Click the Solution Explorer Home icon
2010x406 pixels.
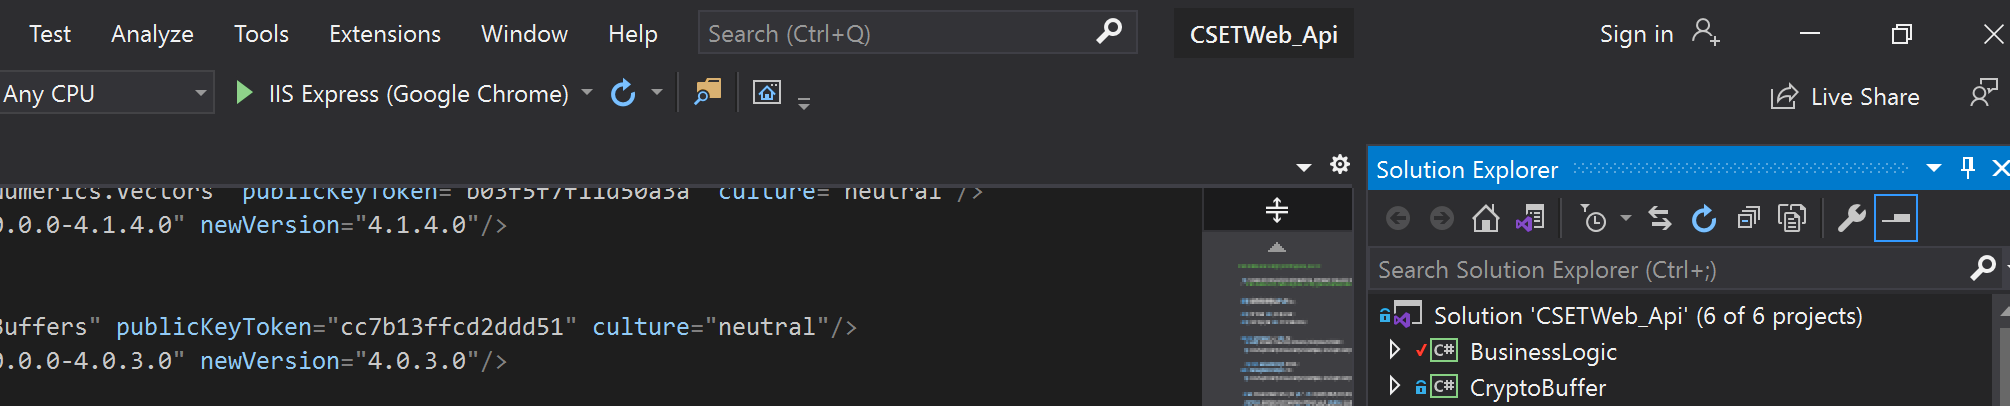pyautogui.click(x=1485, y=218)
